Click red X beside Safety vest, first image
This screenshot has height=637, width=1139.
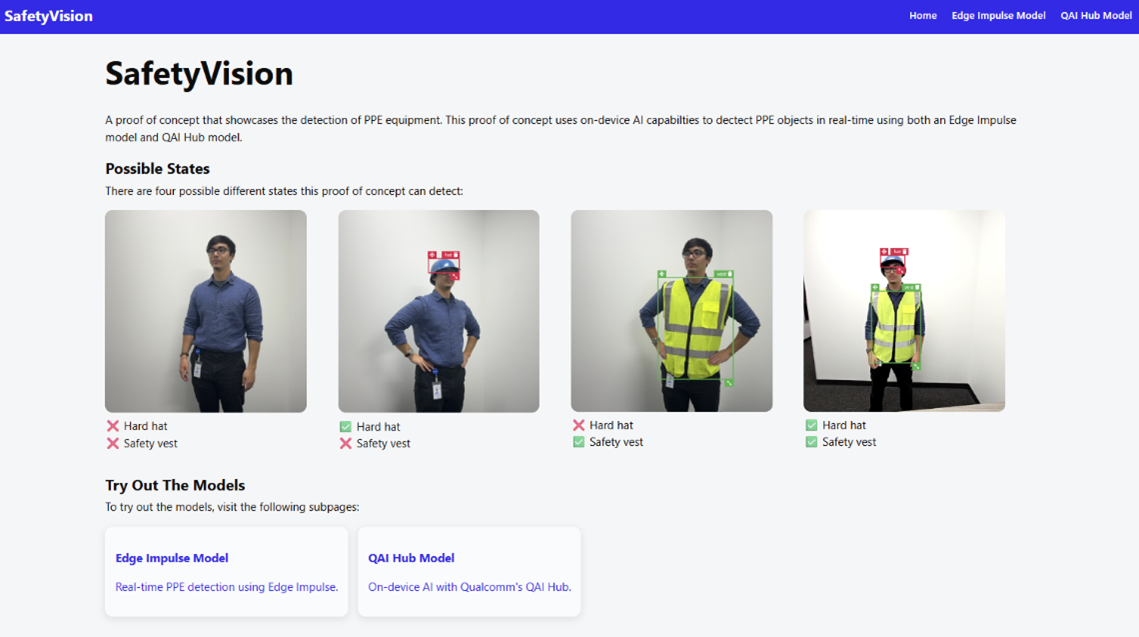pos(113,443)
